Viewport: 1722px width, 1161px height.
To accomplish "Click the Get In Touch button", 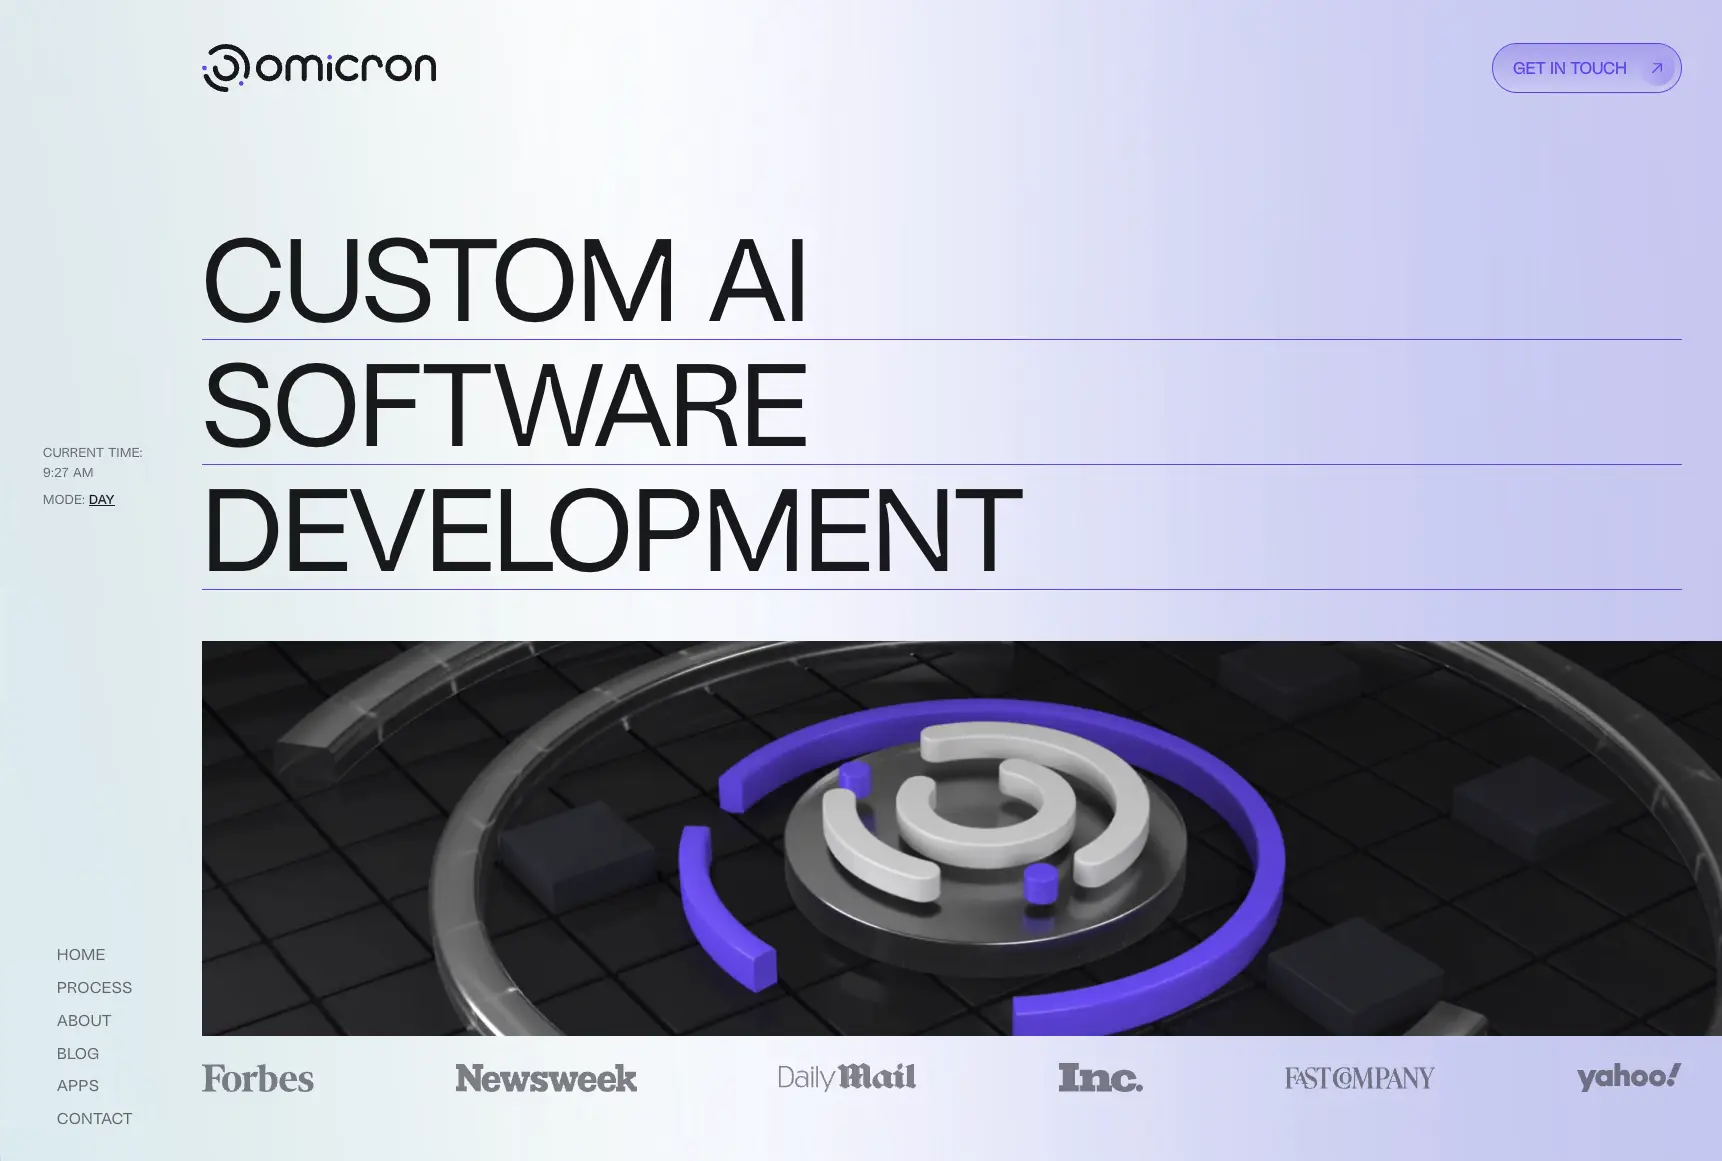I will (x=1586, y=68).
